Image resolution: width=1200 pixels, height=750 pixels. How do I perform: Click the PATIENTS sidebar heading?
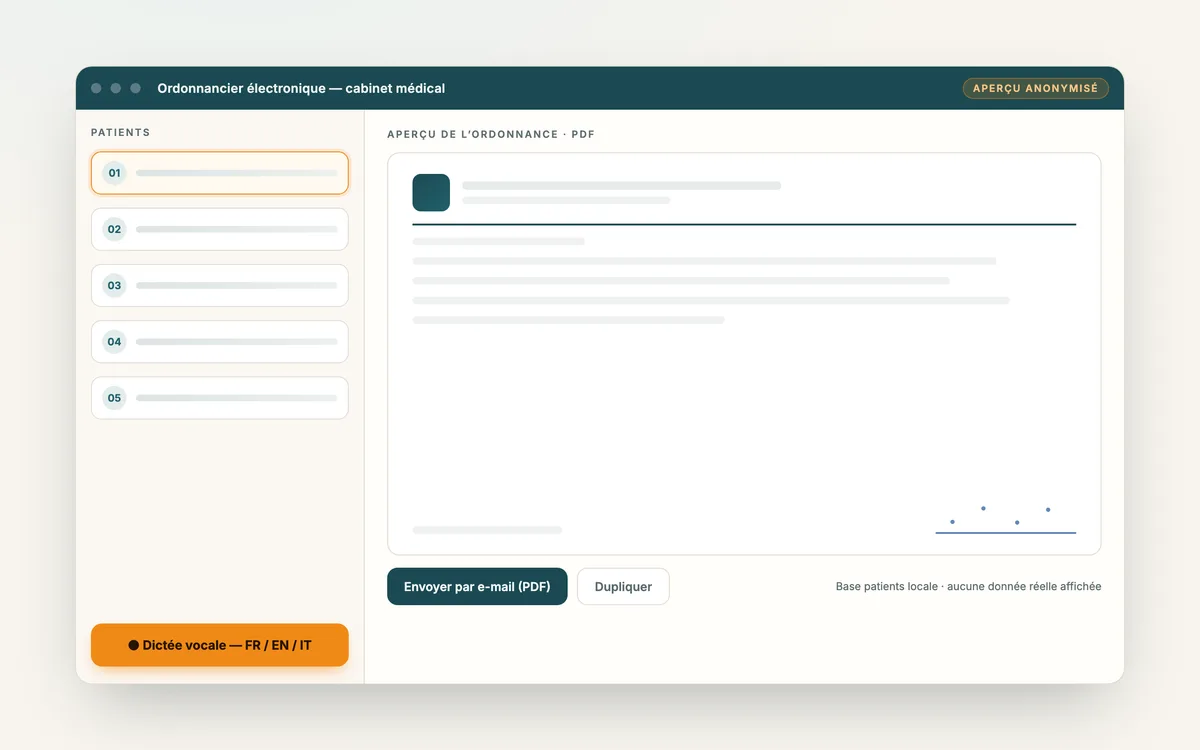120,132
